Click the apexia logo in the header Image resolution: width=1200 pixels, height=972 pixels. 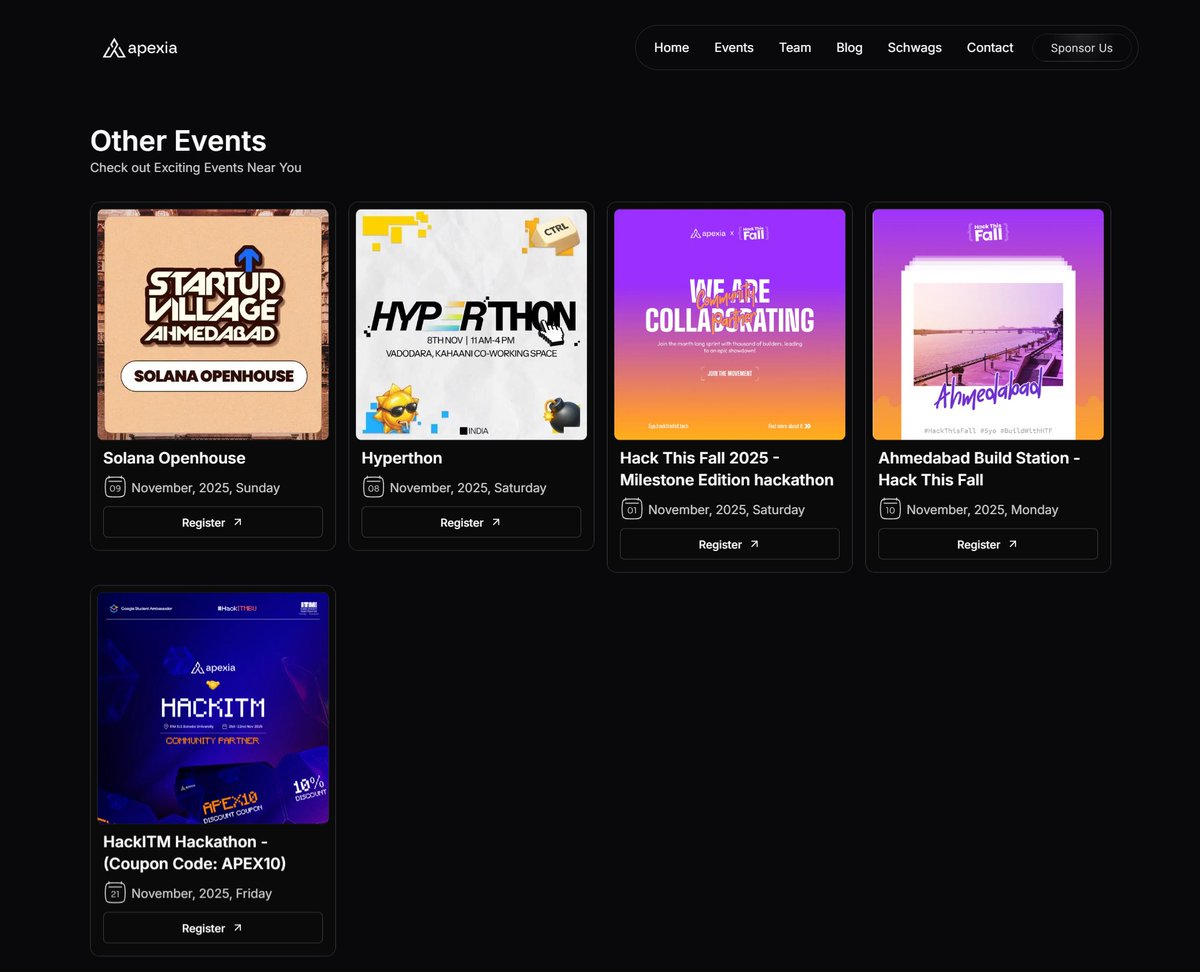pyautogui.click(x=140, y=48)
